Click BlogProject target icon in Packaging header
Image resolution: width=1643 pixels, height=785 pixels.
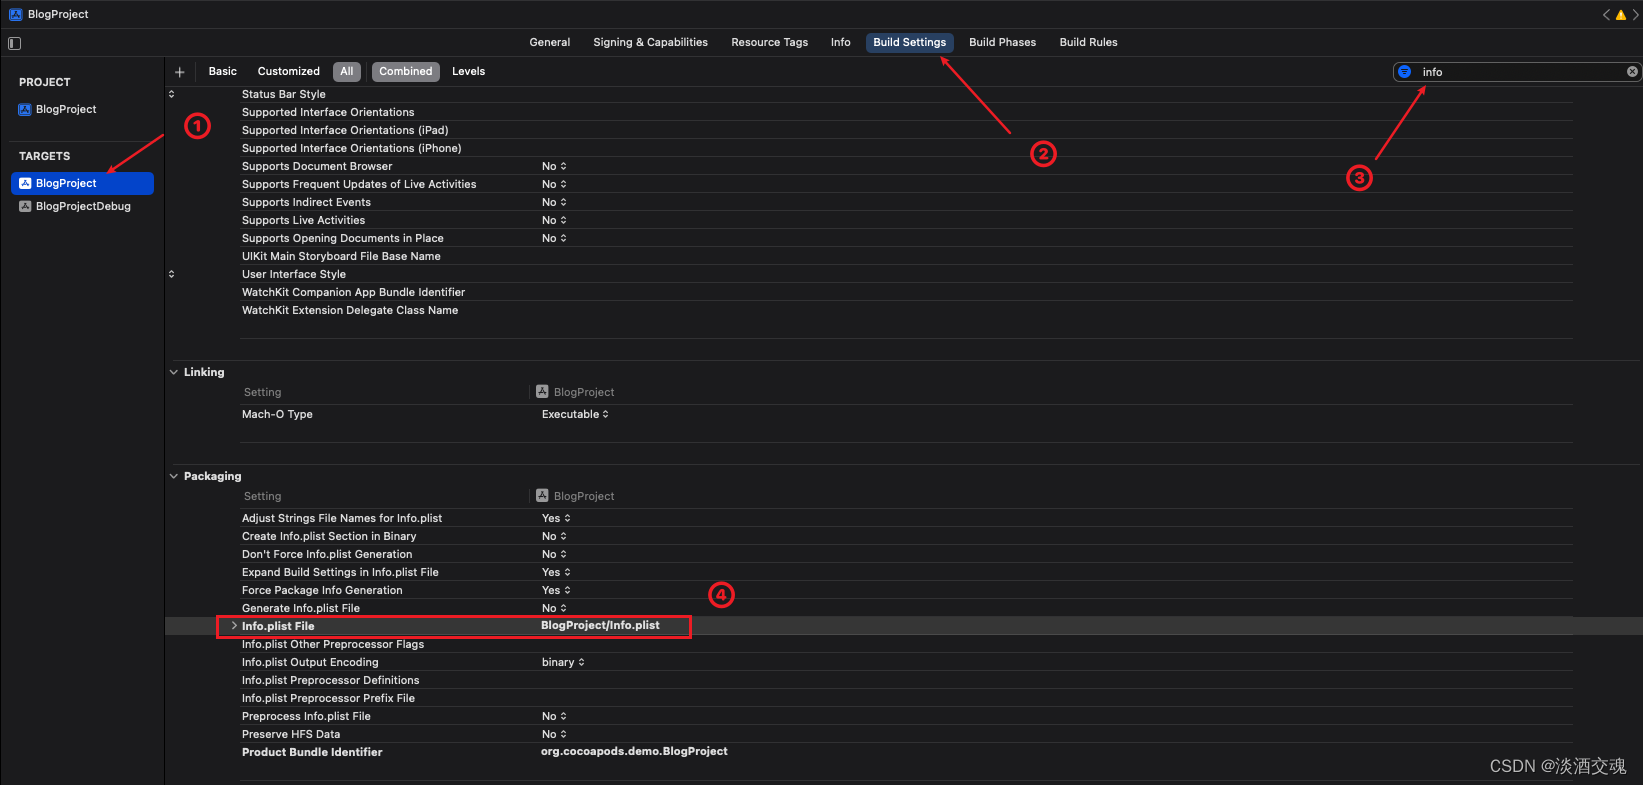pyautogui.click(x=542, y=496)
